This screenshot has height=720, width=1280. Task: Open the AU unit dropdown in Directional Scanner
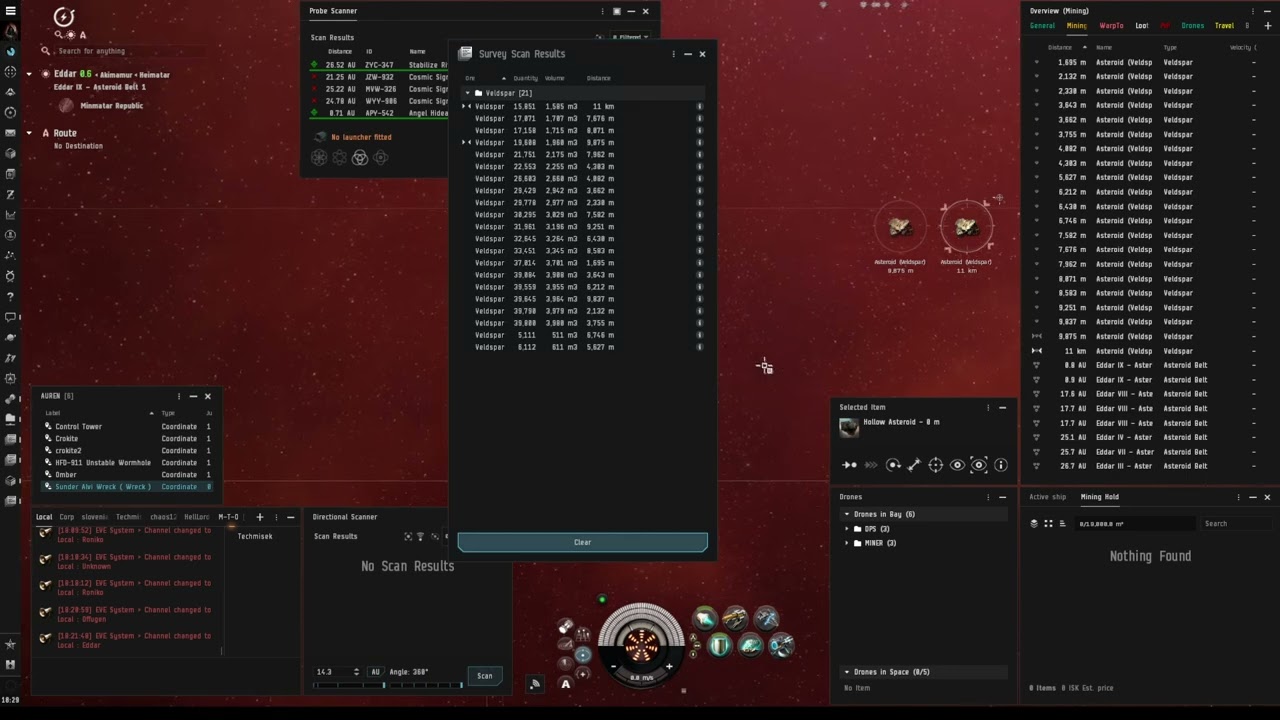point(376,672)
